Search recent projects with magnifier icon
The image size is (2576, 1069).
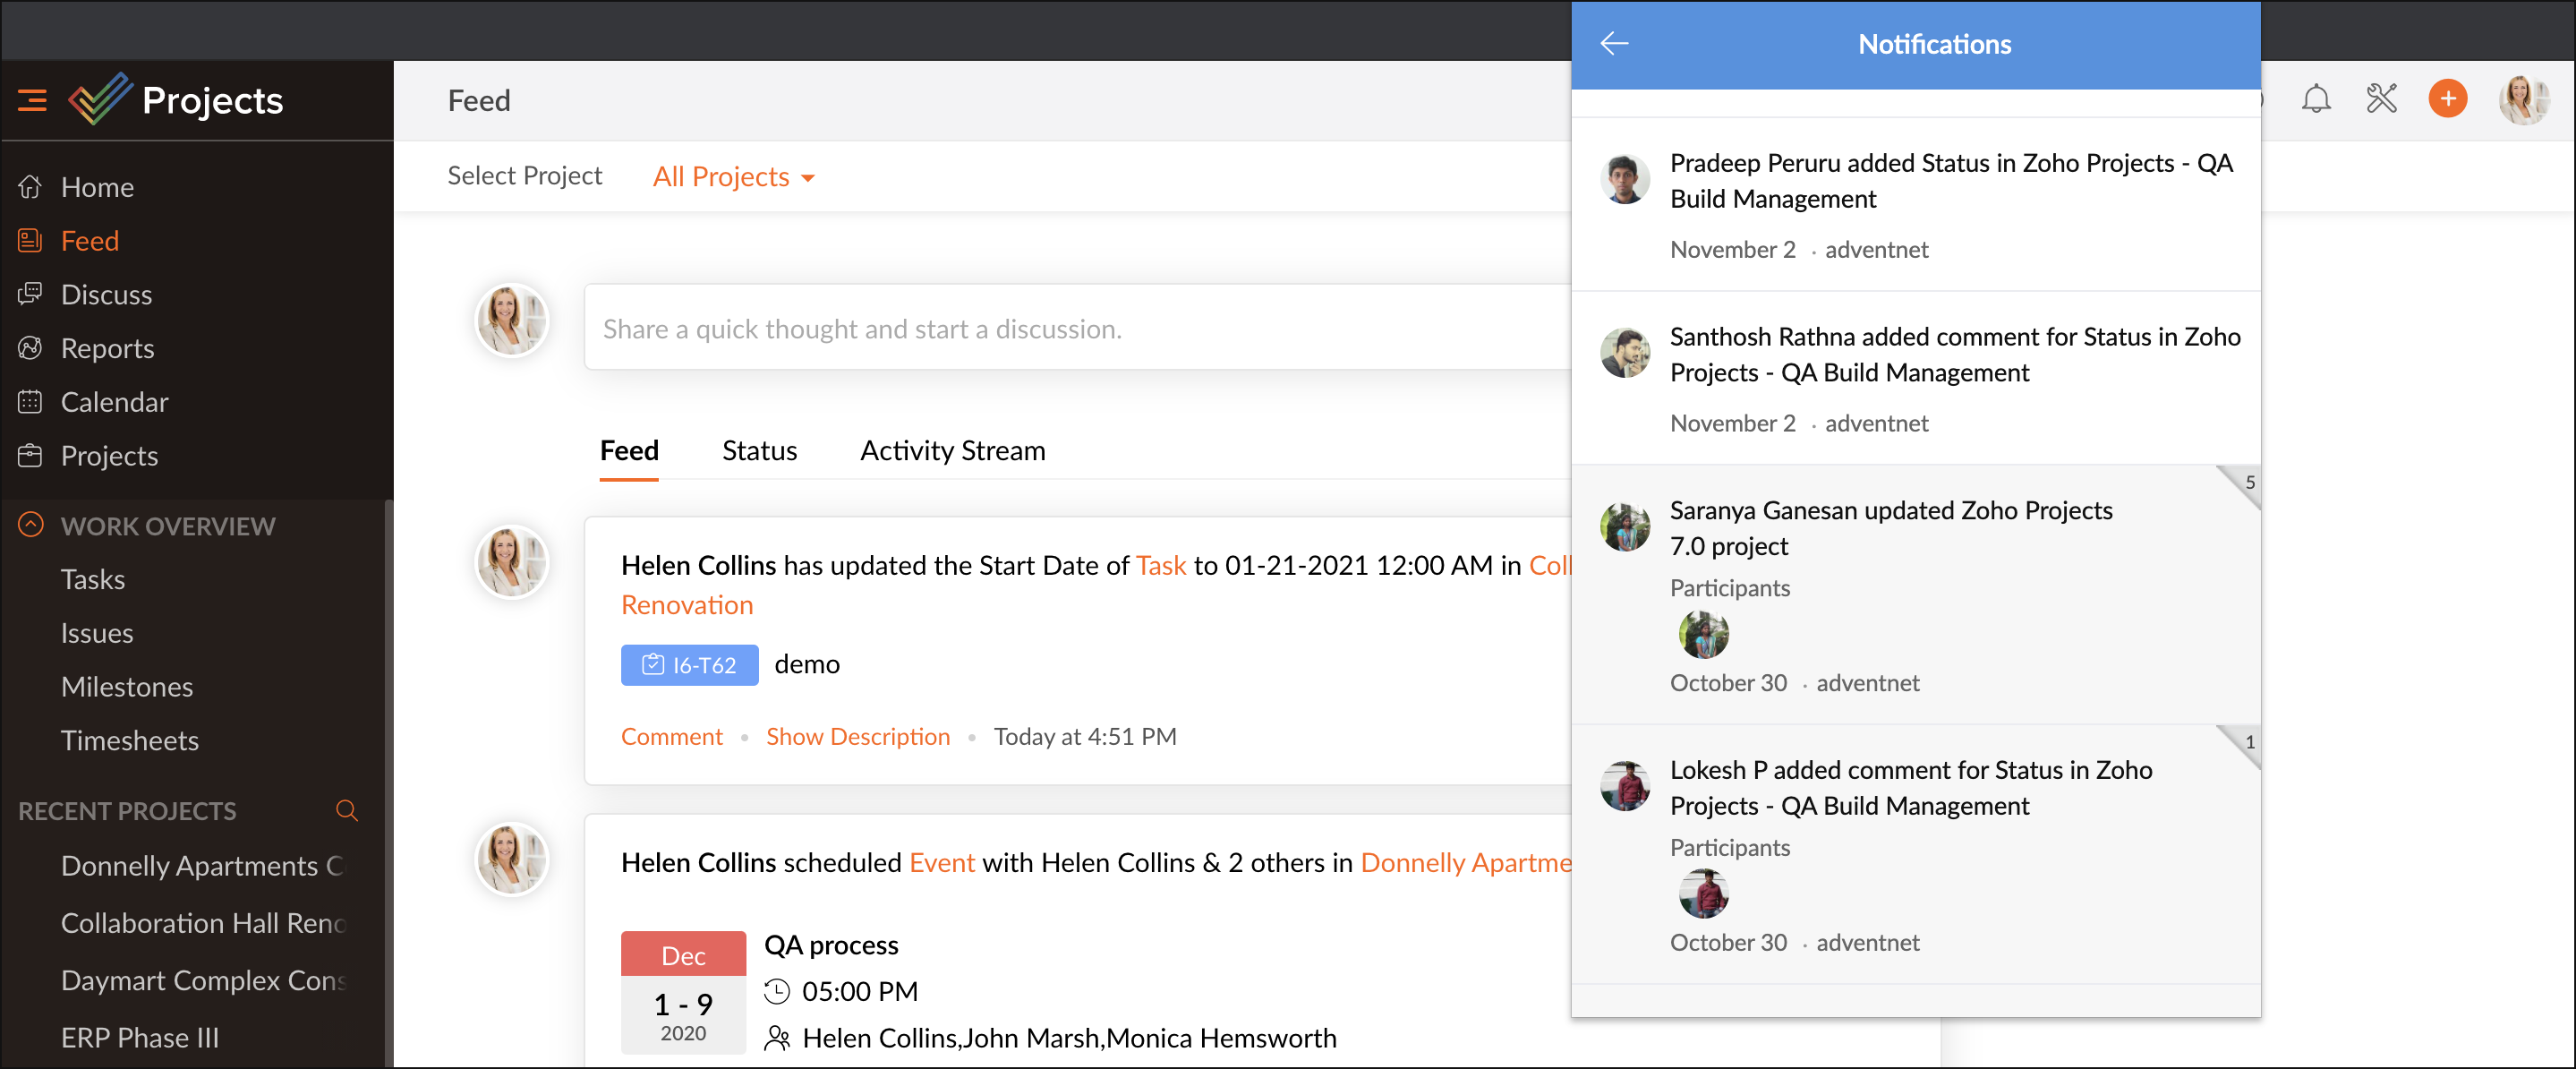tap(346, 810)
